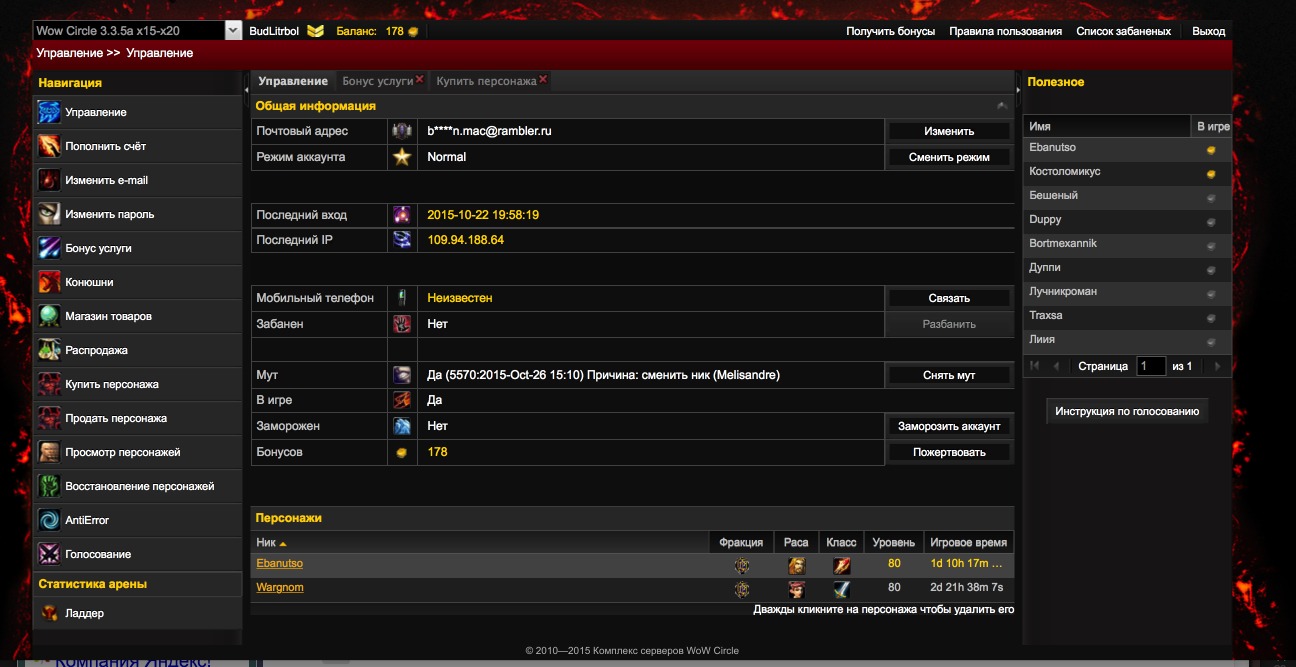Open Список забаненых in top menu

tap(1123, 31)
